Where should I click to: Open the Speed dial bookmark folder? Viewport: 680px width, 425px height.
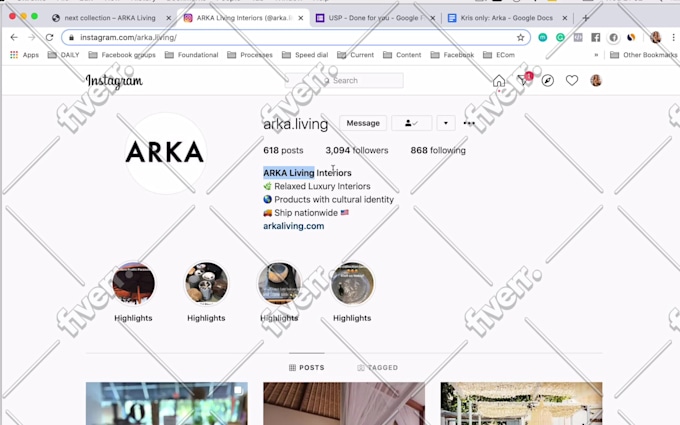305,55
